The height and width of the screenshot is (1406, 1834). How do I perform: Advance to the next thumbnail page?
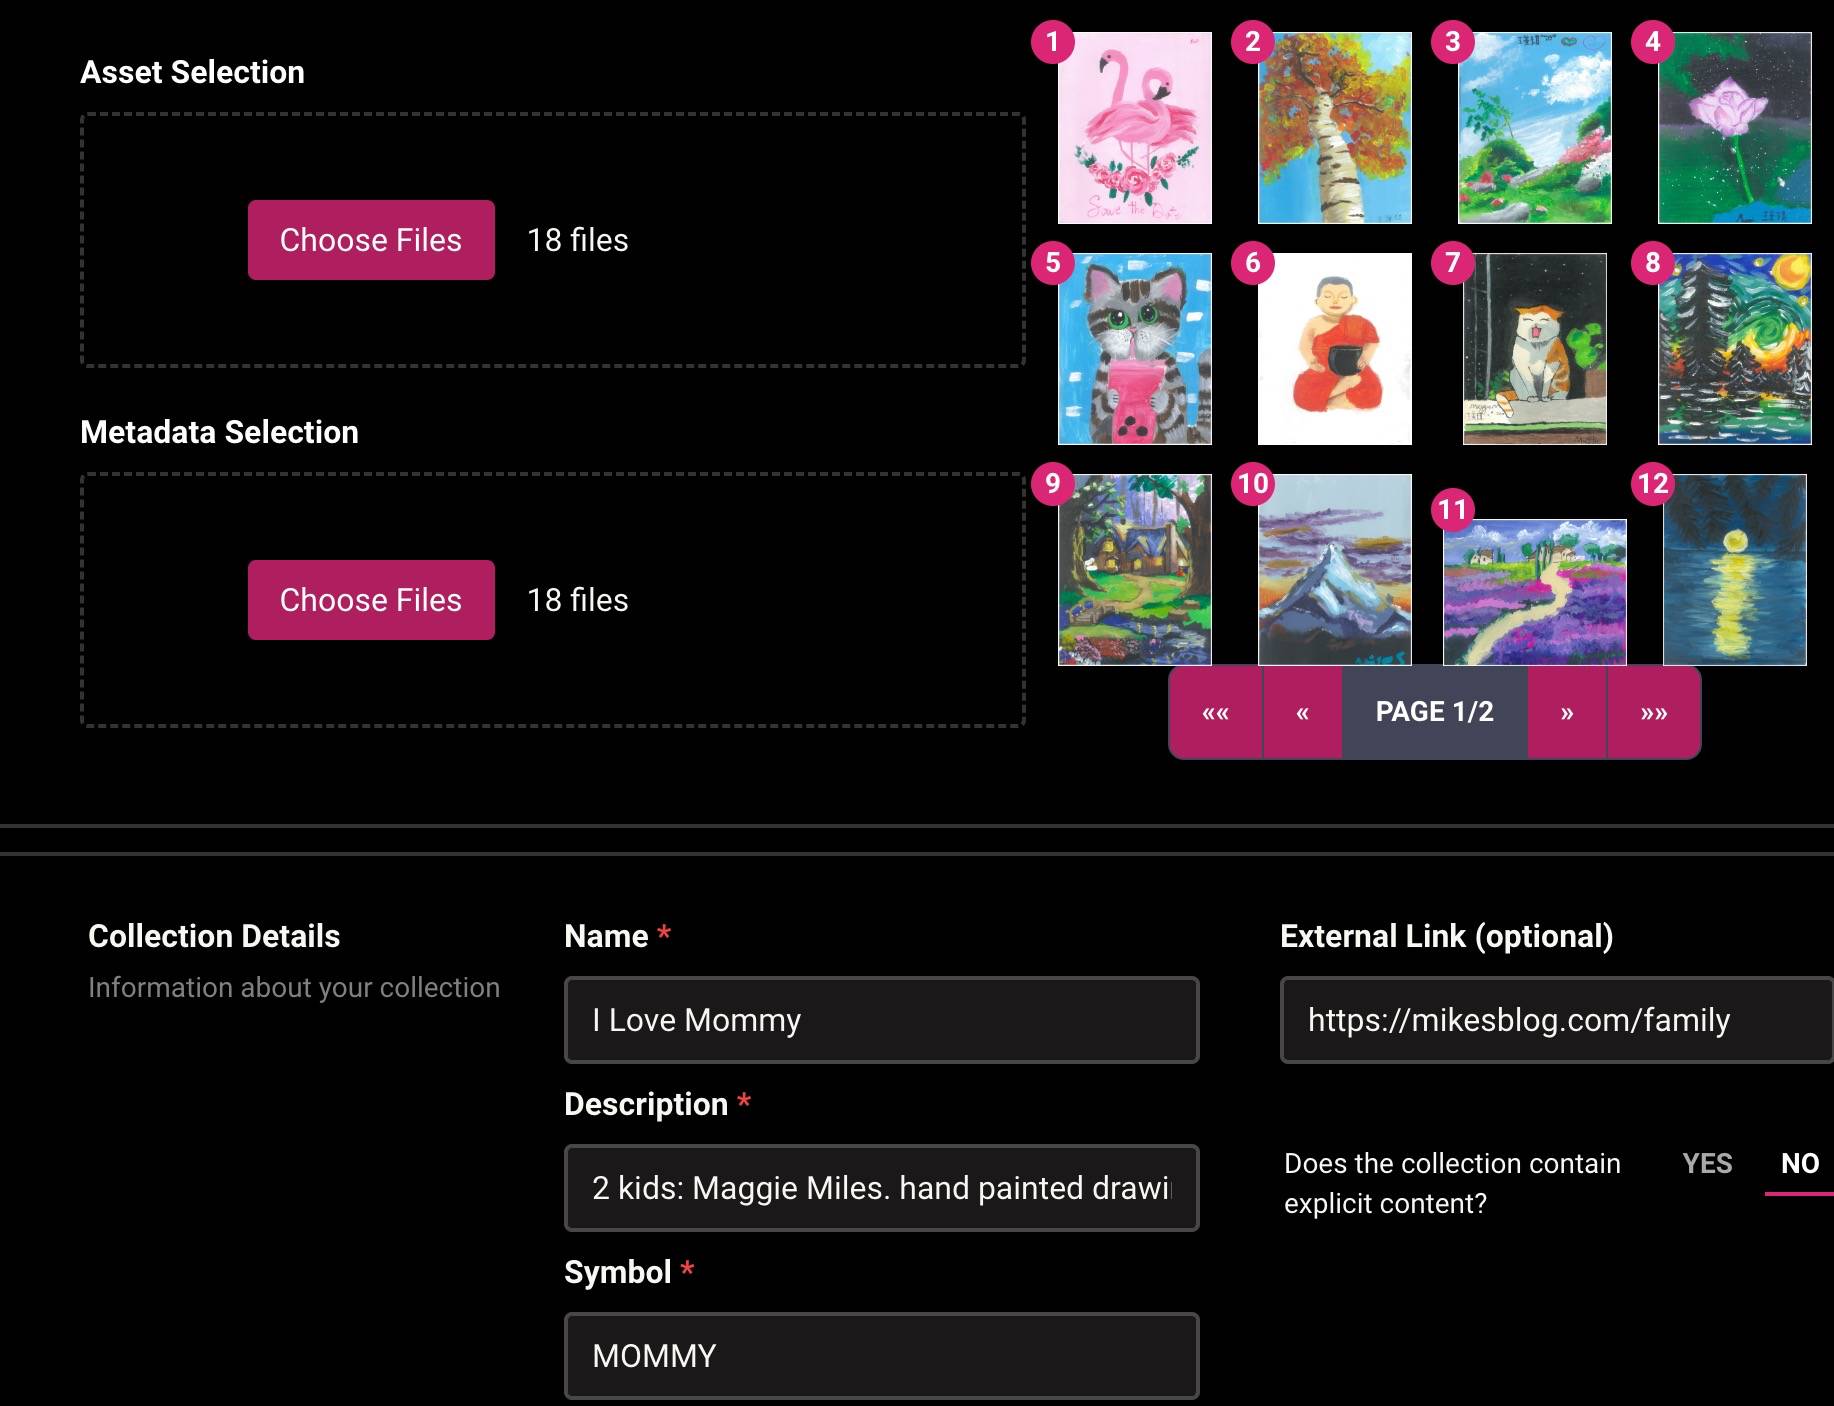coord(1566,713)
